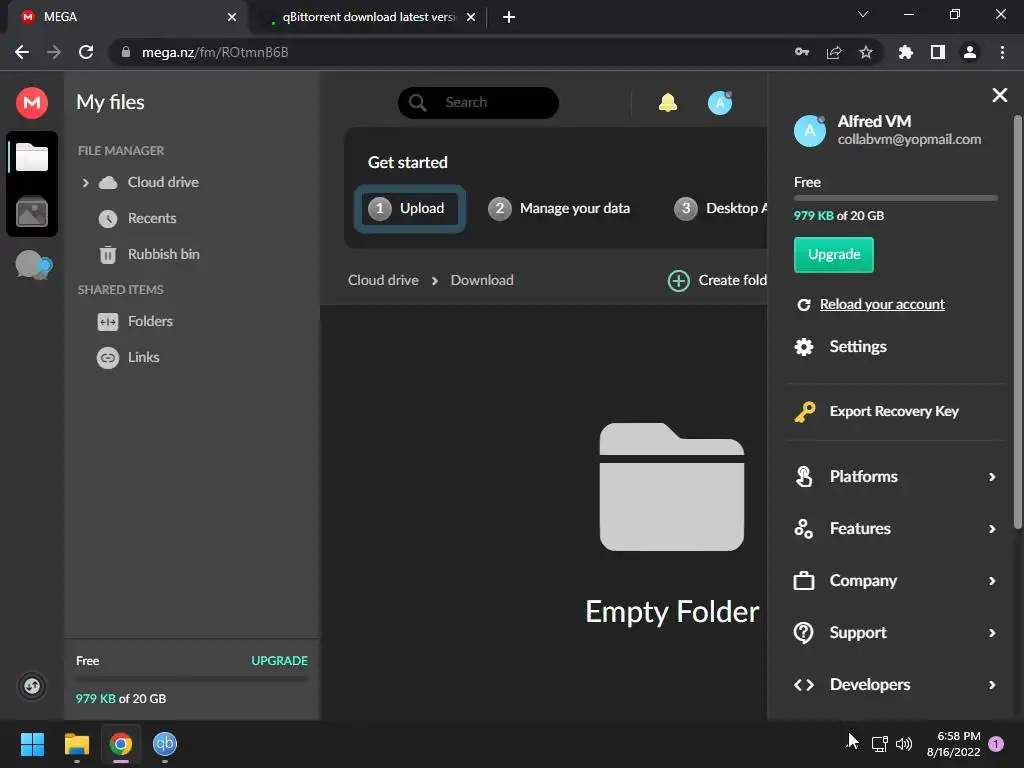
Task: Open File Explorer from taskbar
Action: coord(76,744)
